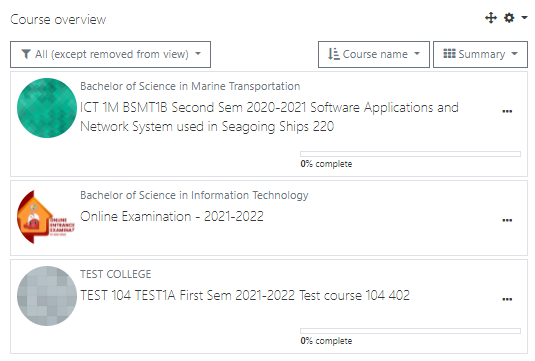Image resolution: width=535 pixels, height=361 pixels.
Task: Expand the All (except removed from view) filter
Action: click(111, 54)
